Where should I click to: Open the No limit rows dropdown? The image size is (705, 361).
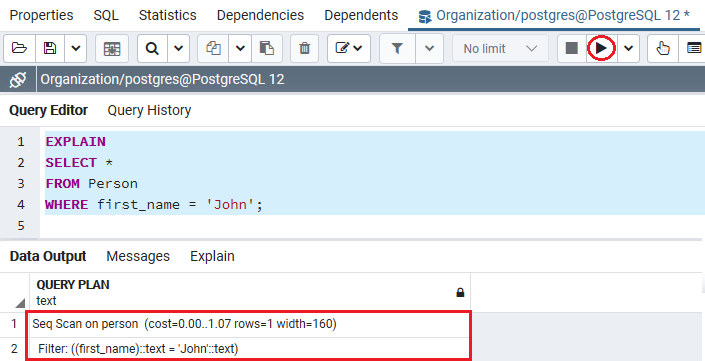tap(500, 48)
